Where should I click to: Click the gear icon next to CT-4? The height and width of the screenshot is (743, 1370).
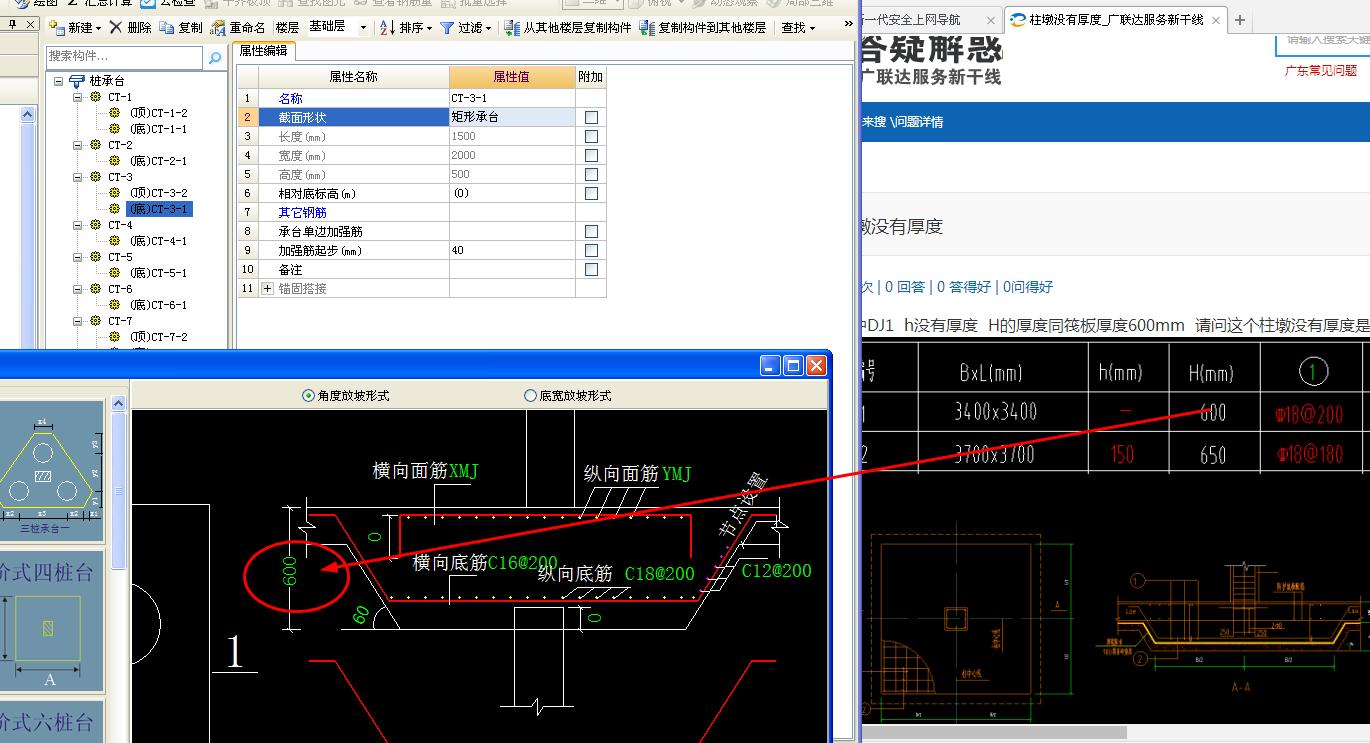click(x=96, y=225)
